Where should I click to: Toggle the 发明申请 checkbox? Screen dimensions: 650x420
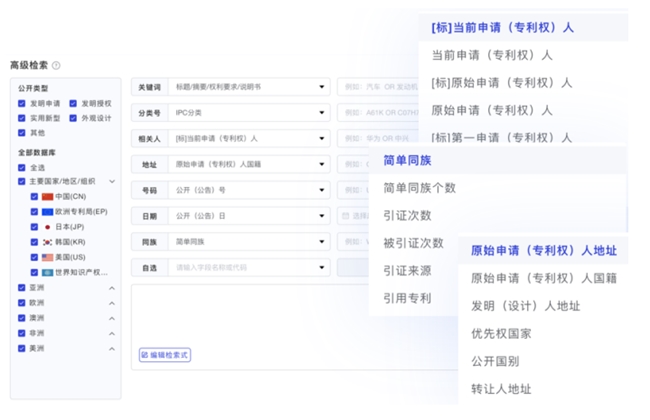[x=22, y=103]
